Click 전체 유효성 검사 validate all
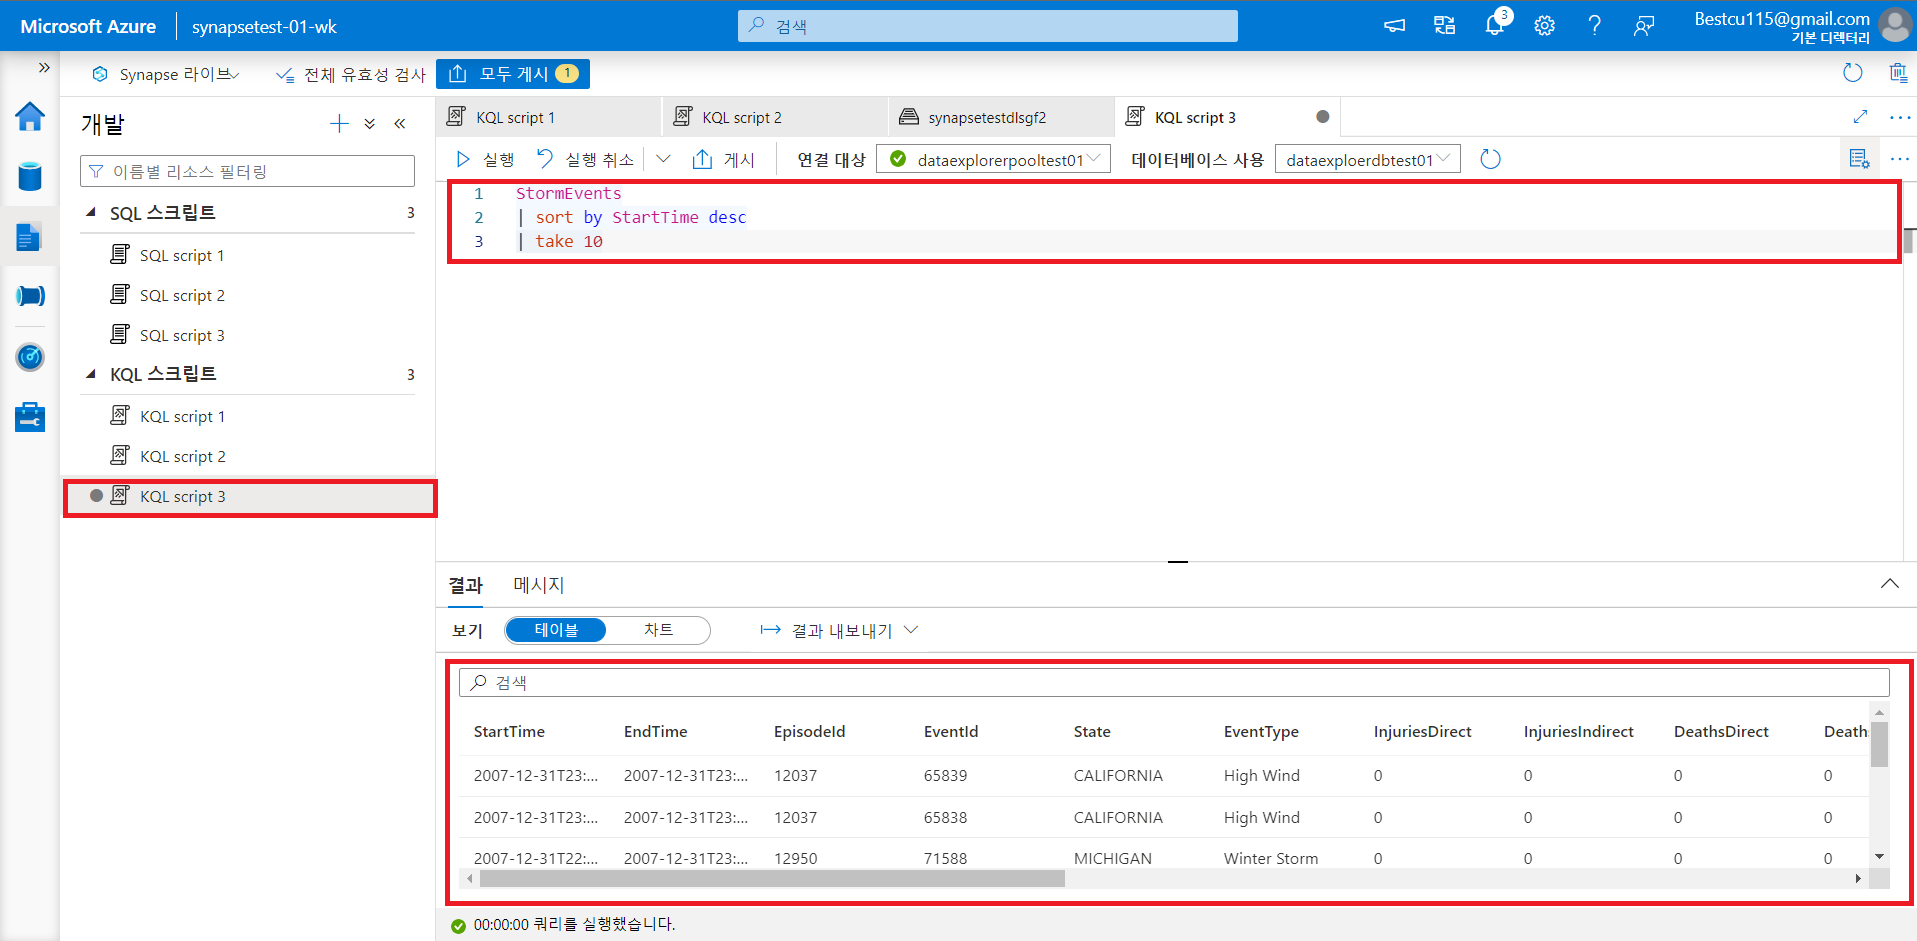 tap(351, 74)
